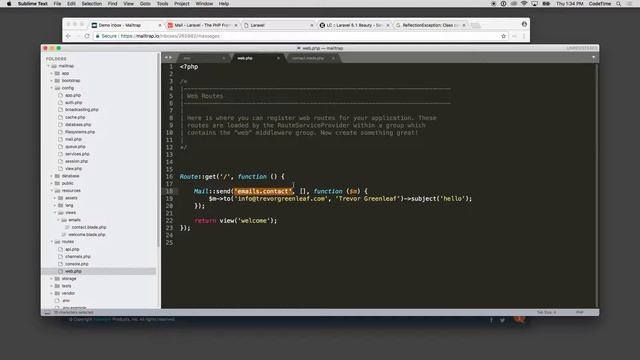The height and width of the screenshot is (360, 640).
Task: Open the Apple menu
Action: 9,4
